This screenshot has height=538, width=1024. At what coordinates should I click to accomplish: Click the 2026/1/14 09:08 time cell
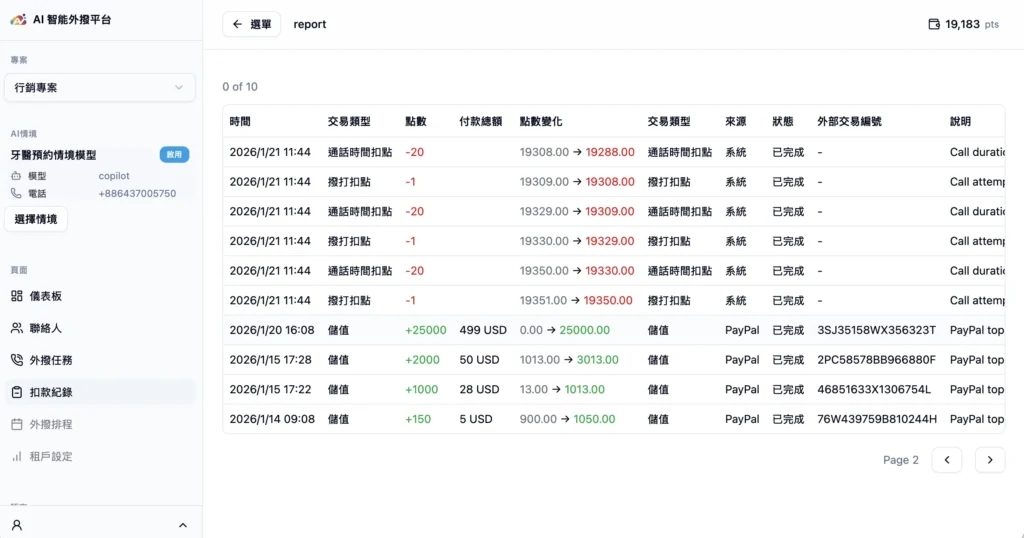coord(272,419)
